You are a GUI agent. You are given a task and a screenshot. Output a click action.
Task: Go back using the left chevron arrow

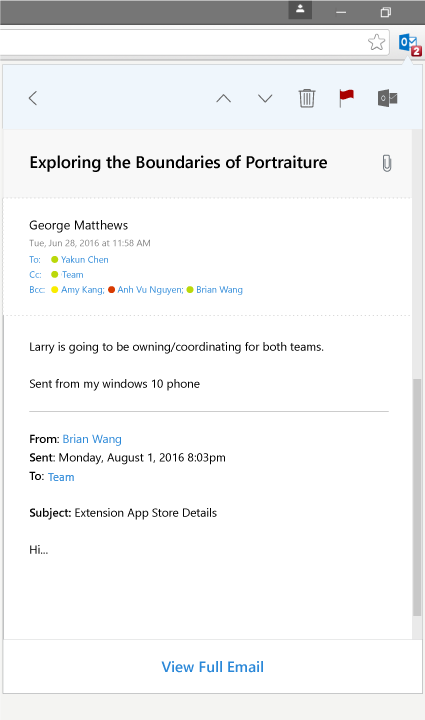point(33,98)
